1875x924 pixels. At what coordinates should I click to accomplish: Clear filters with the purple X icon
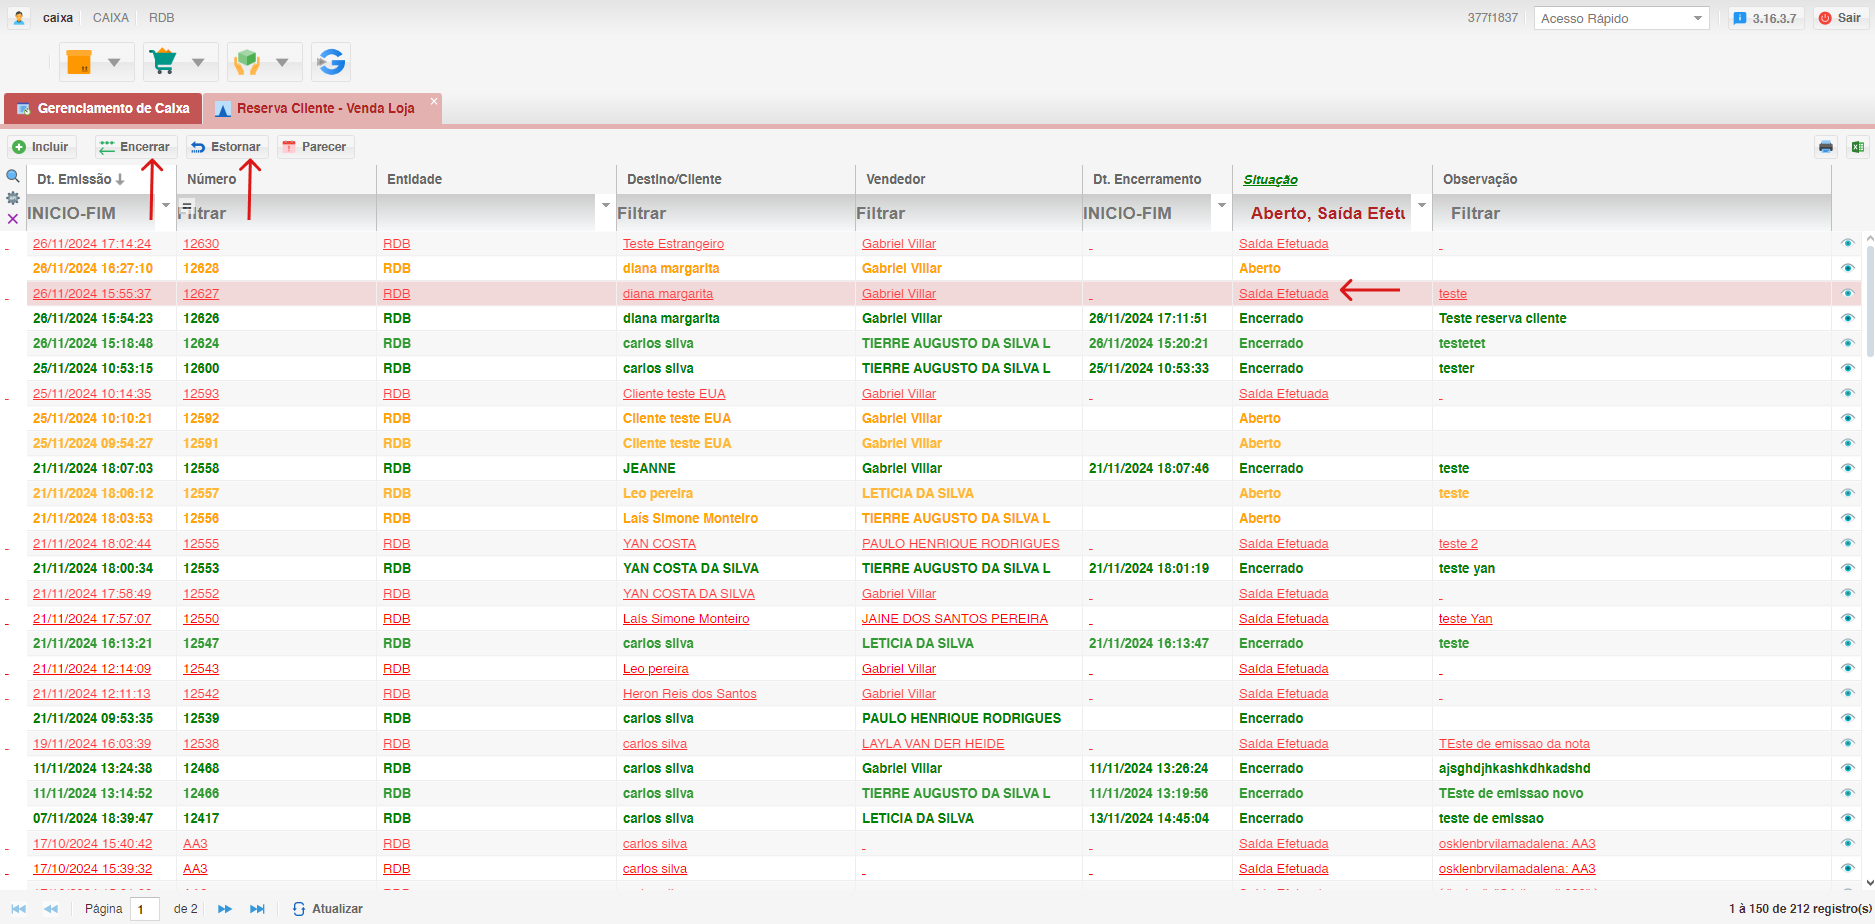tap(13, 219)
